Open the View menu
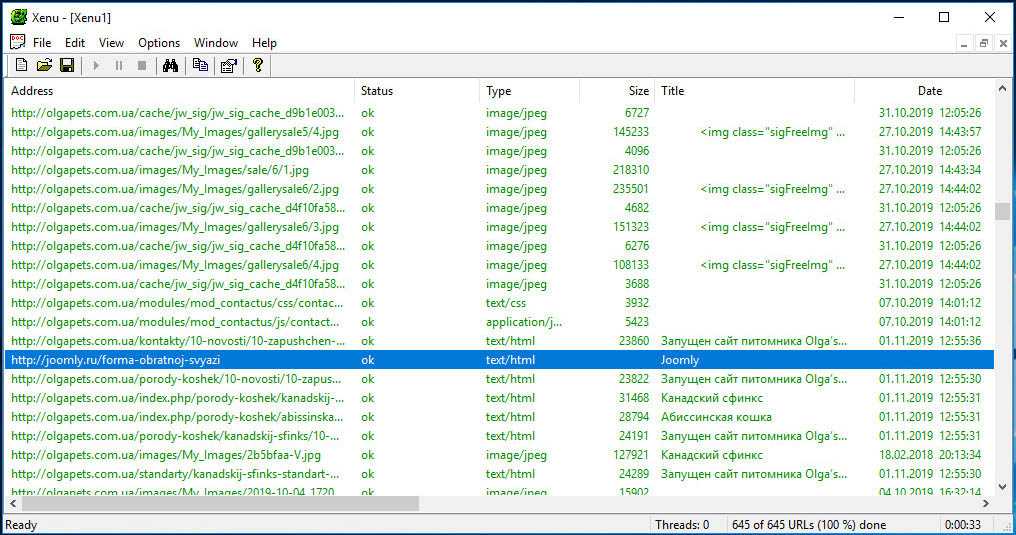The height and width of the screenshot is (535, 1016). (x=111, y=43)
